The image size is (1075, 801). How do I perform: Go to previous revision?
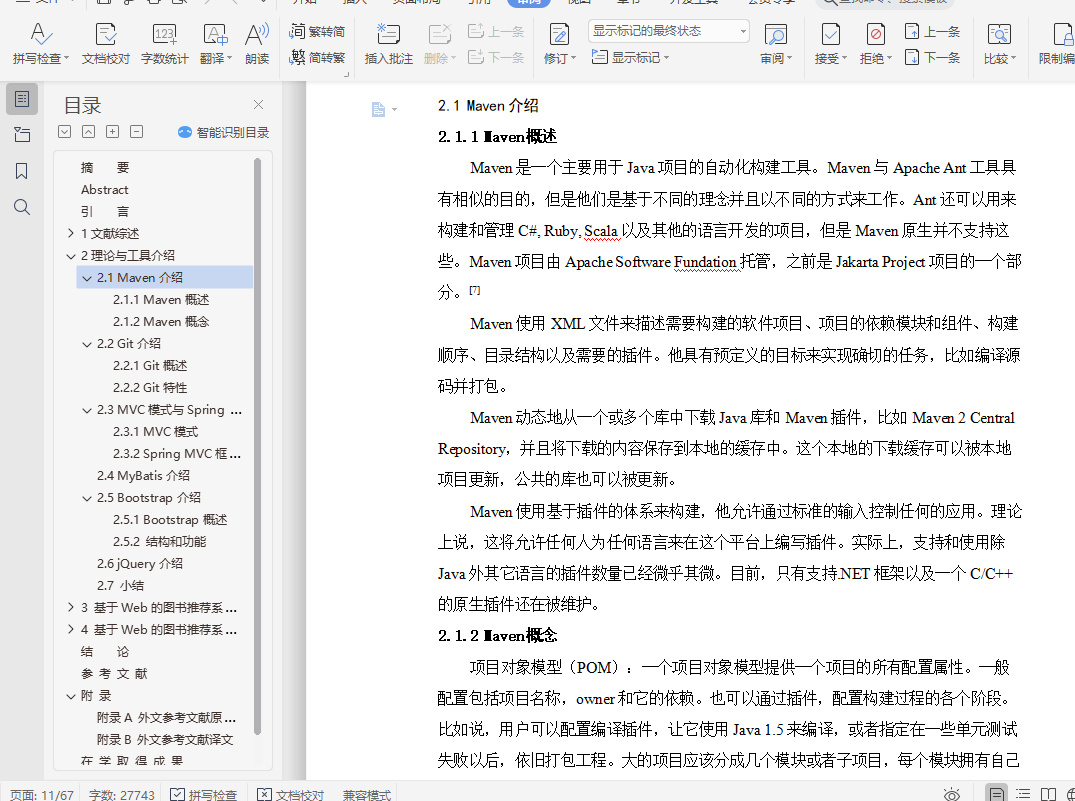click(x=932, y=32)
